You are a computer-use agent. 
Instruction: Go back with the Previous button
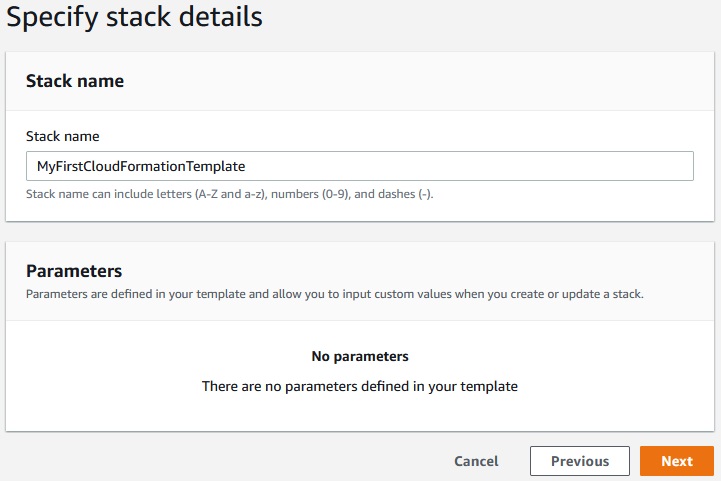580,461
